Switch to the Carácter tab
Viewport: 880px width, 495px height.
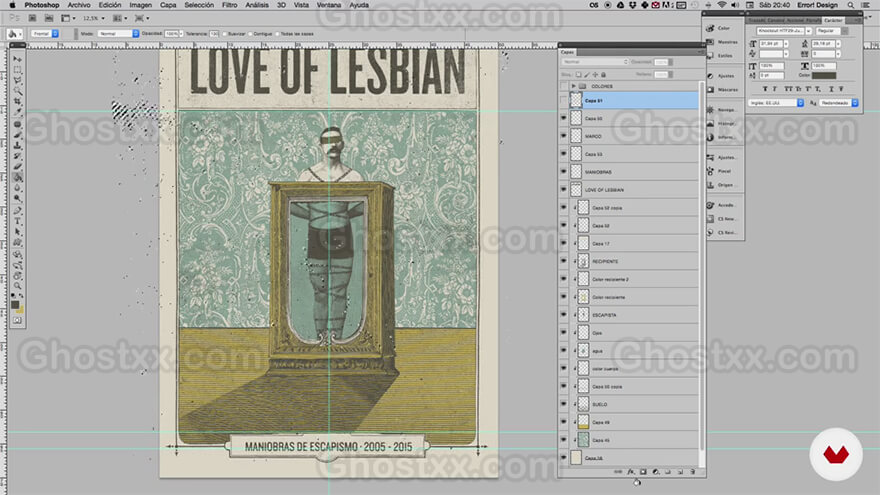pyautogui.click(x=833, y=20)
